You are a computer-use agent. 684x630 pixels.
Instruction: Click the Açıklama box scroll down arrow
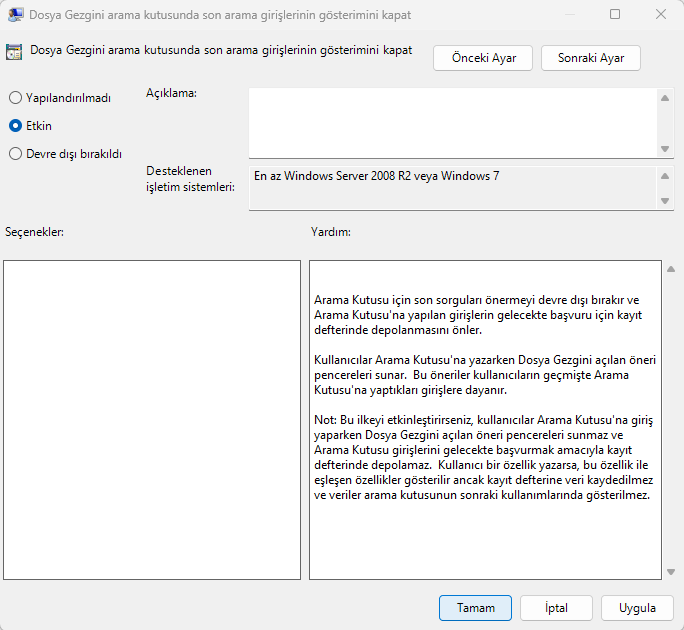(665, 148)
